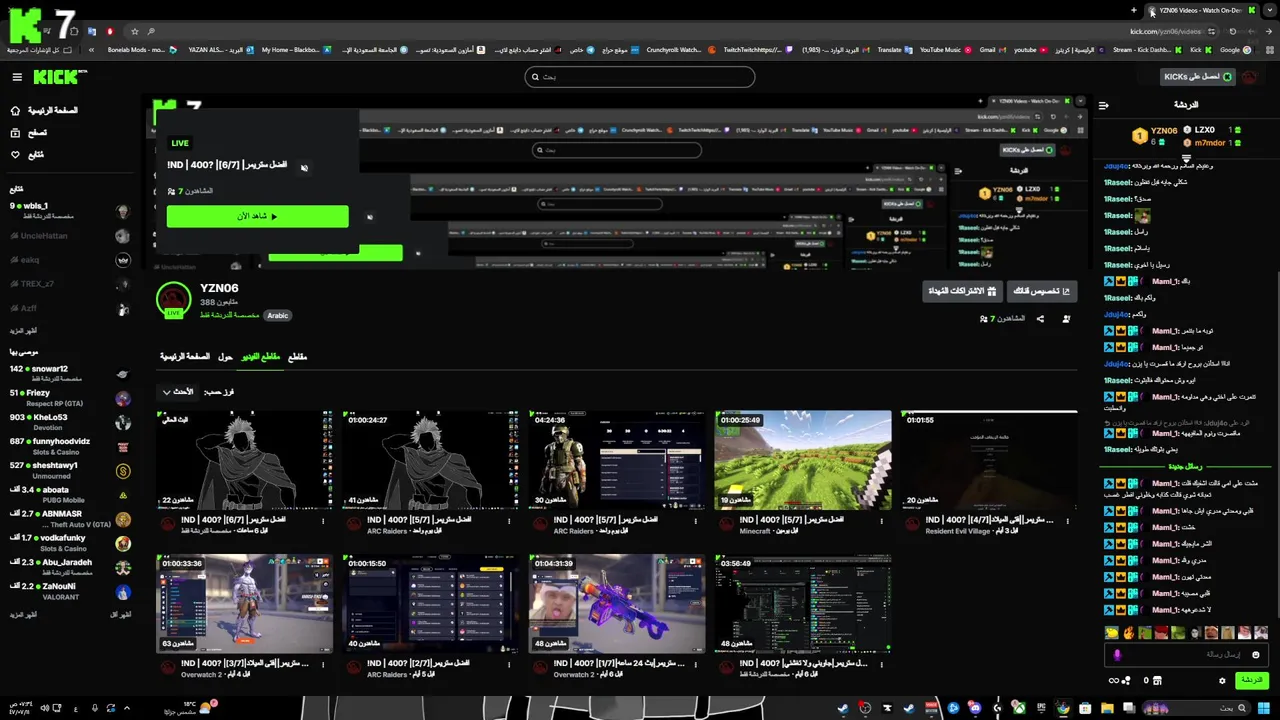Open Discord from the taskbar

point(975,709)
